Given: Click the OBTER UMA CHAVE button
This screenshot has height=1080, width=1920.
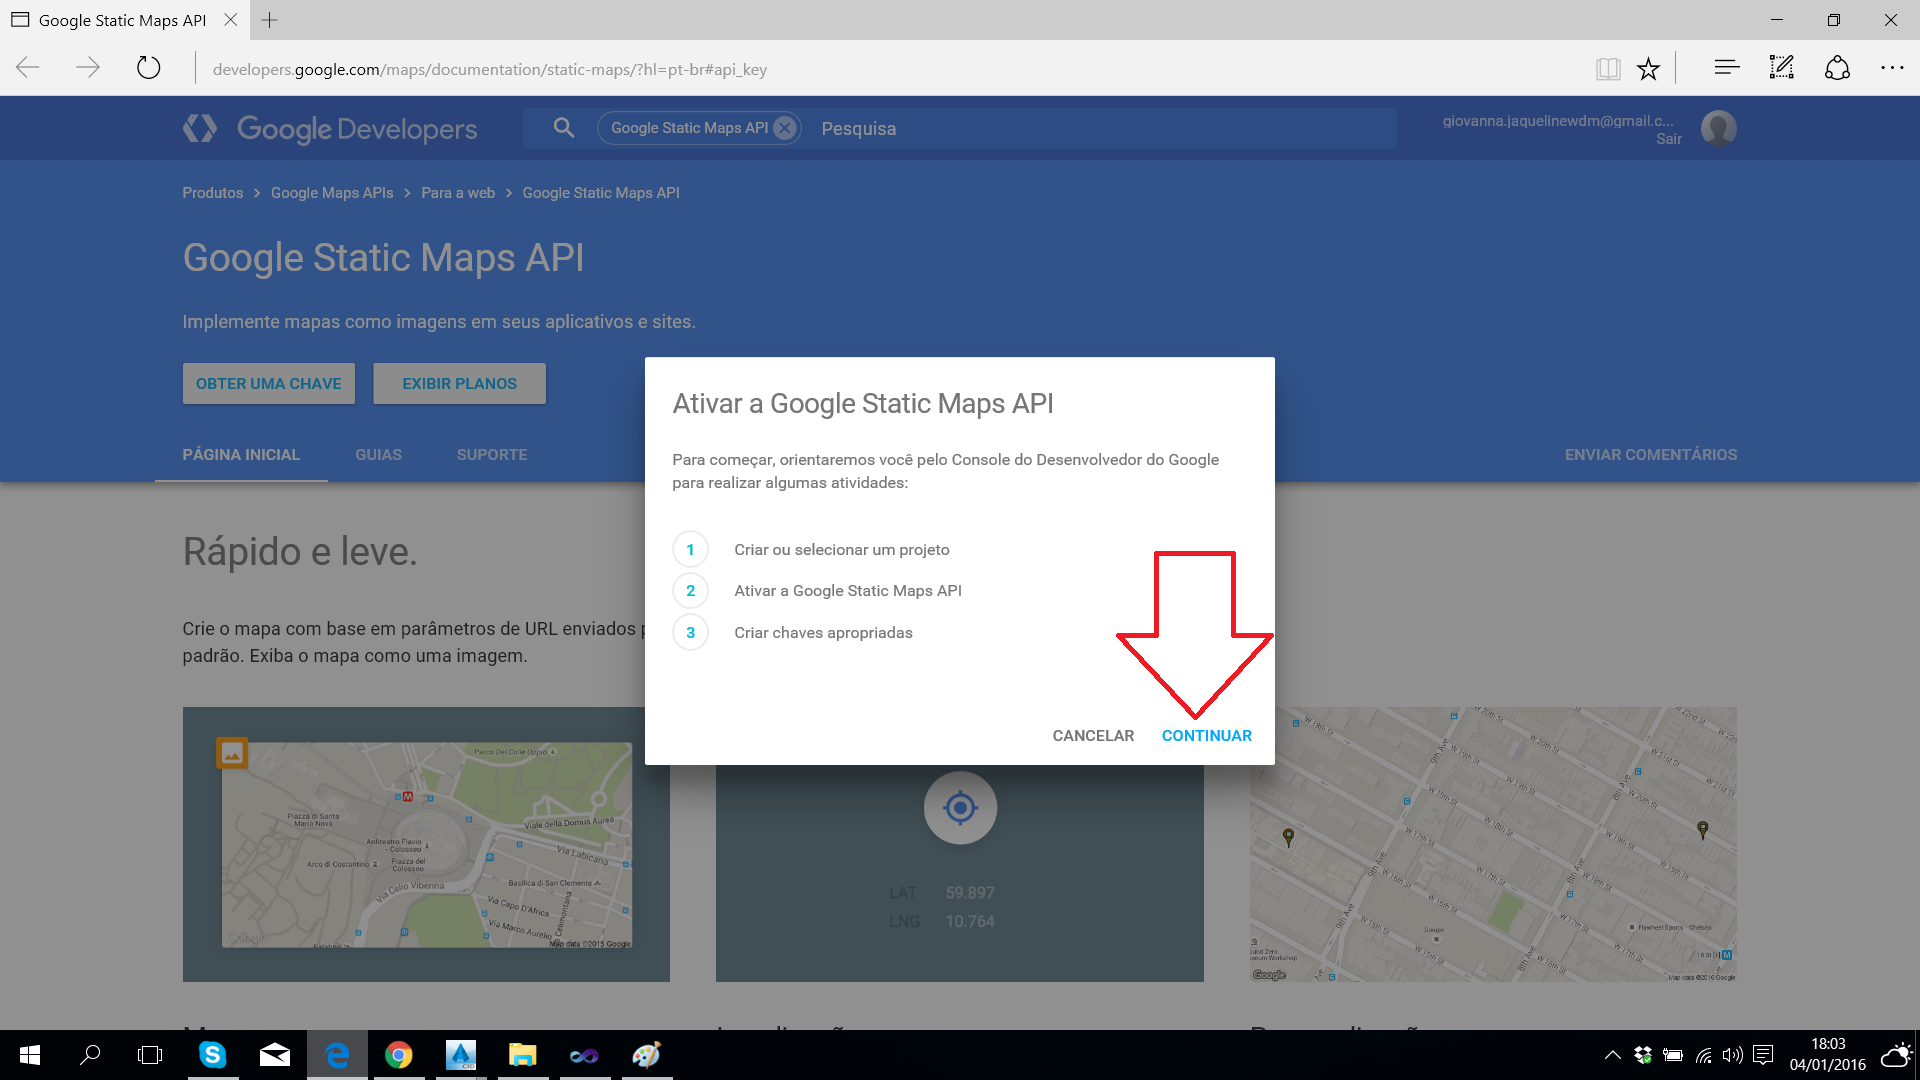Looking at the screenshot, I should [269, 384].
